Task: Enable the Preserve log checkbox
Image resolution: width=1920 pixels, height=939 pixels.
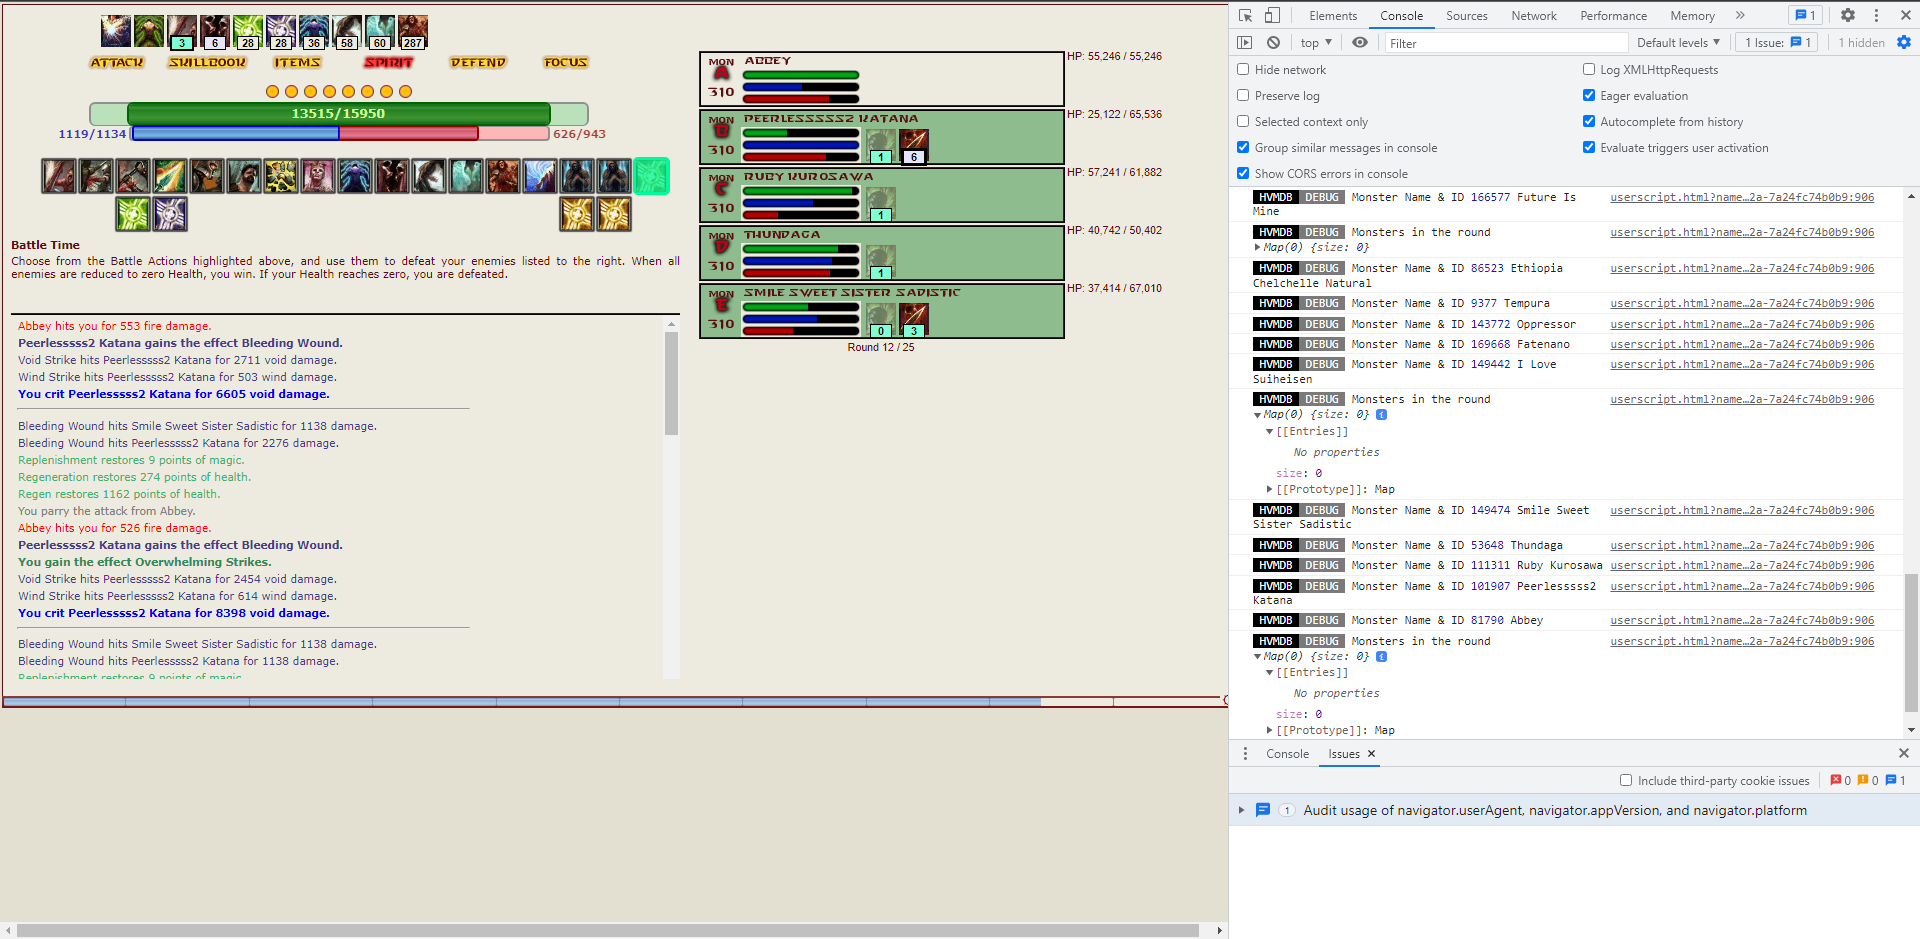Action: [x=1243, y=95]
